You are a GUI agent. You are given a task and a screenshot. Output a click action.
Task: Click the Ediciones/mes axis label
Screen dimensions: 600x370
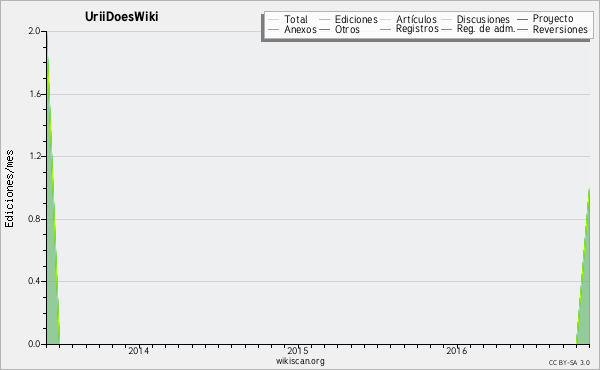coord(9,188)
